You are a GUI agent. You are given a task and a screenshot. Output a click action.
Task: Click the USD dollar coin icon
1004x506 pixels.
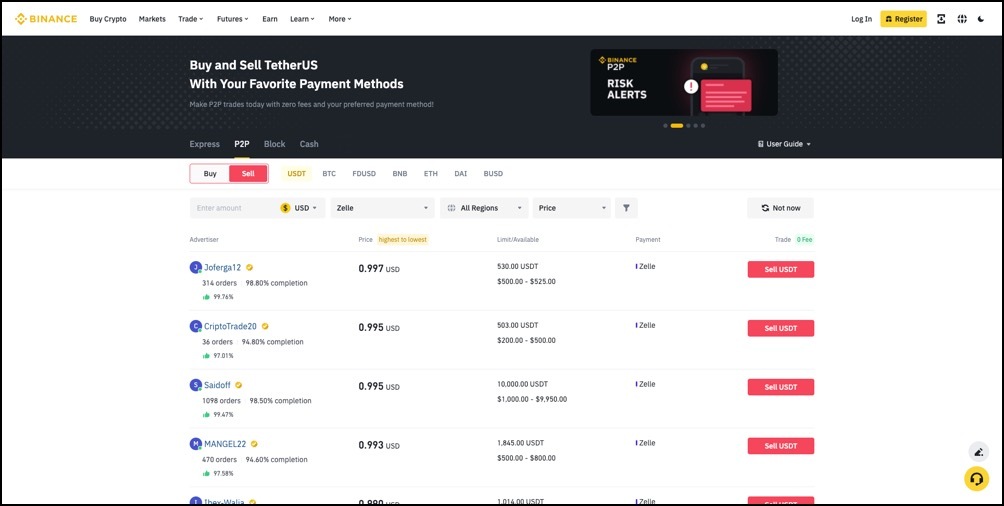286,208
